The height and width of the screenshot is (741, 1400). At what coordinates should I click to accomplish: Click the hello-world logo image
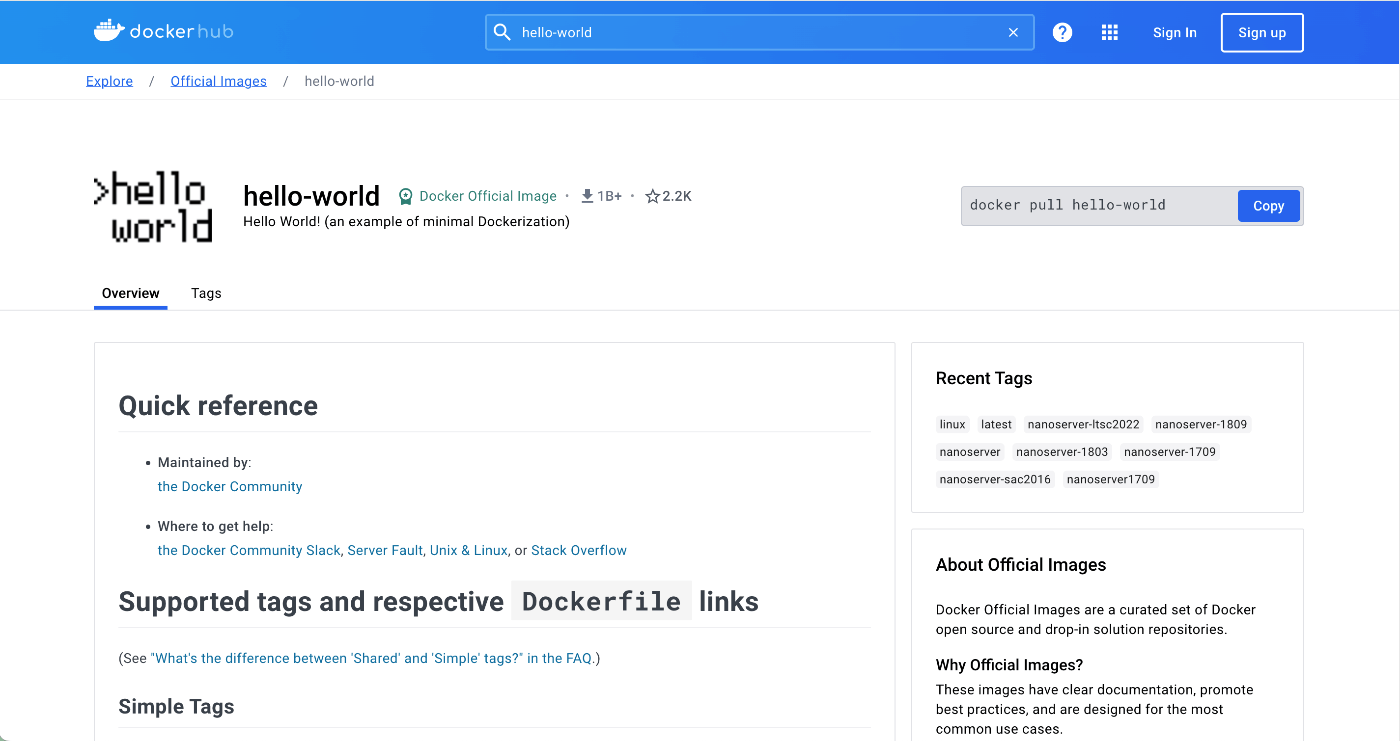click(153, 208)
